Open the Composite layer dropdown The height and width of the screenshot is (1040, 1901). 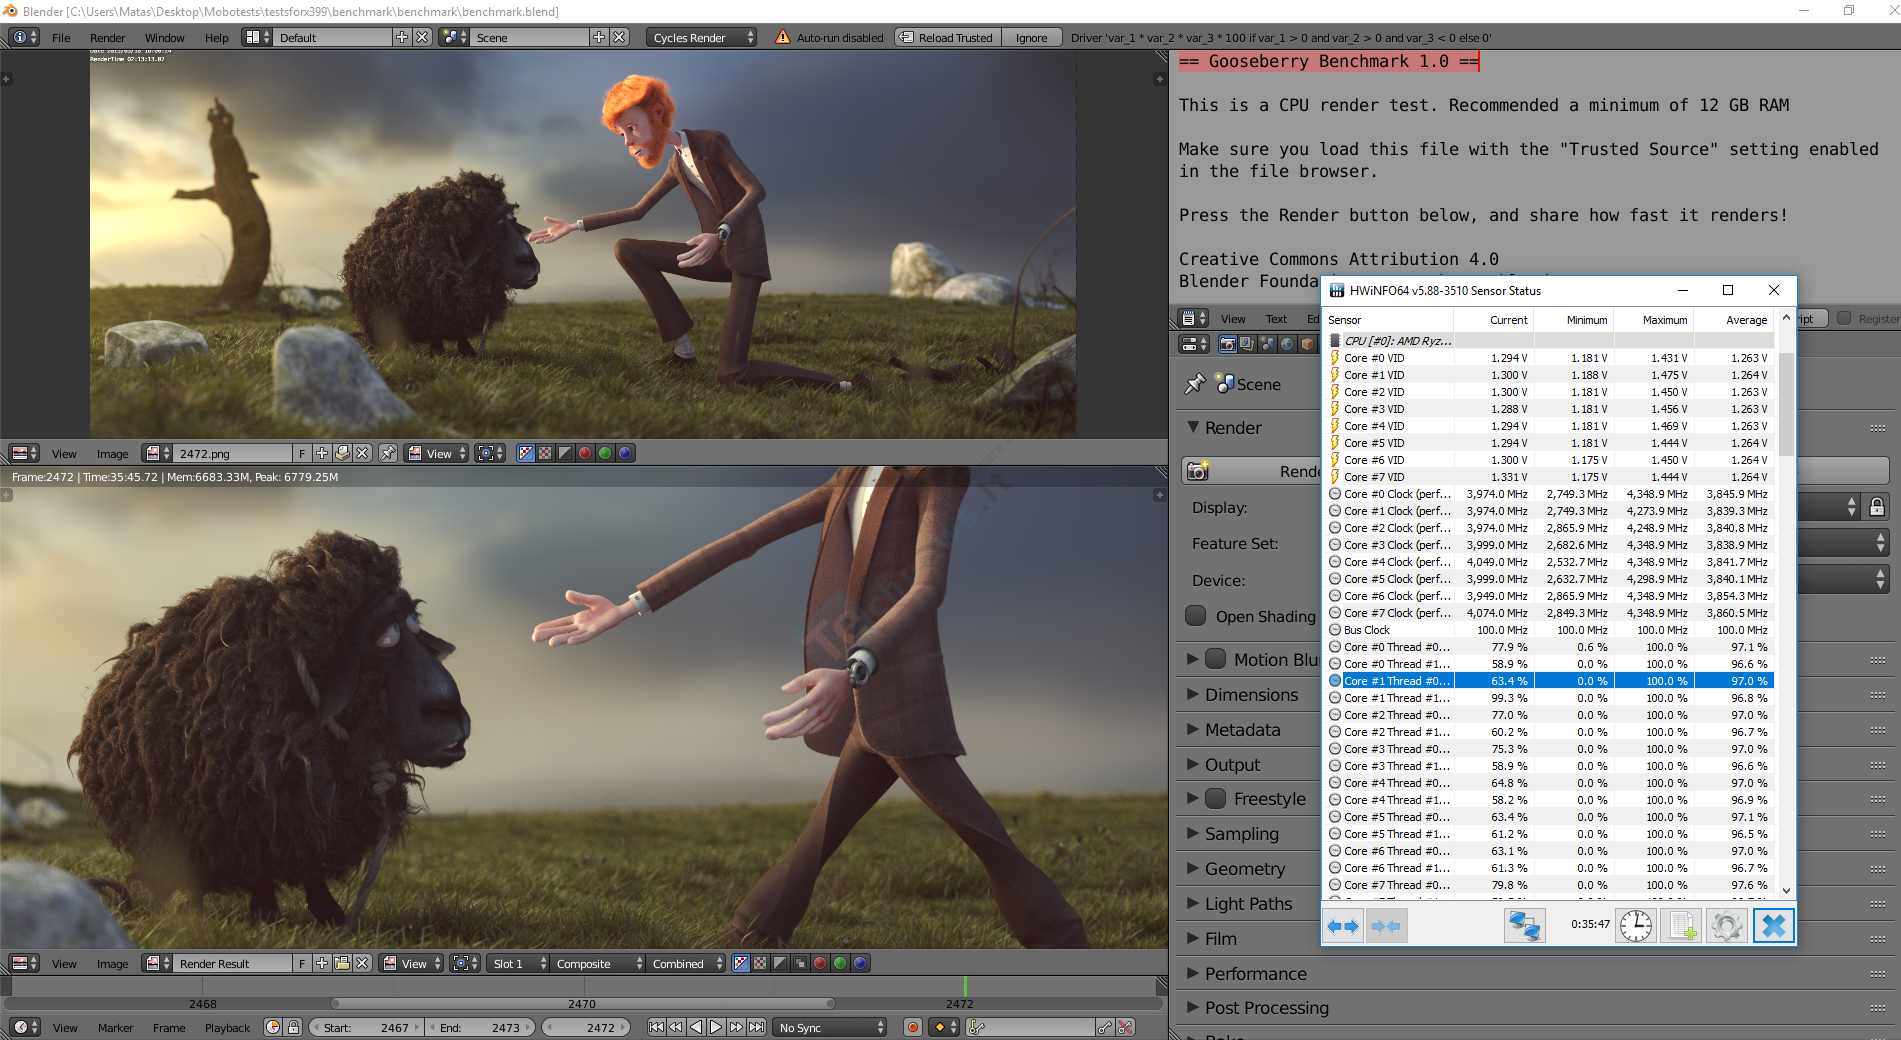point(597,963)
